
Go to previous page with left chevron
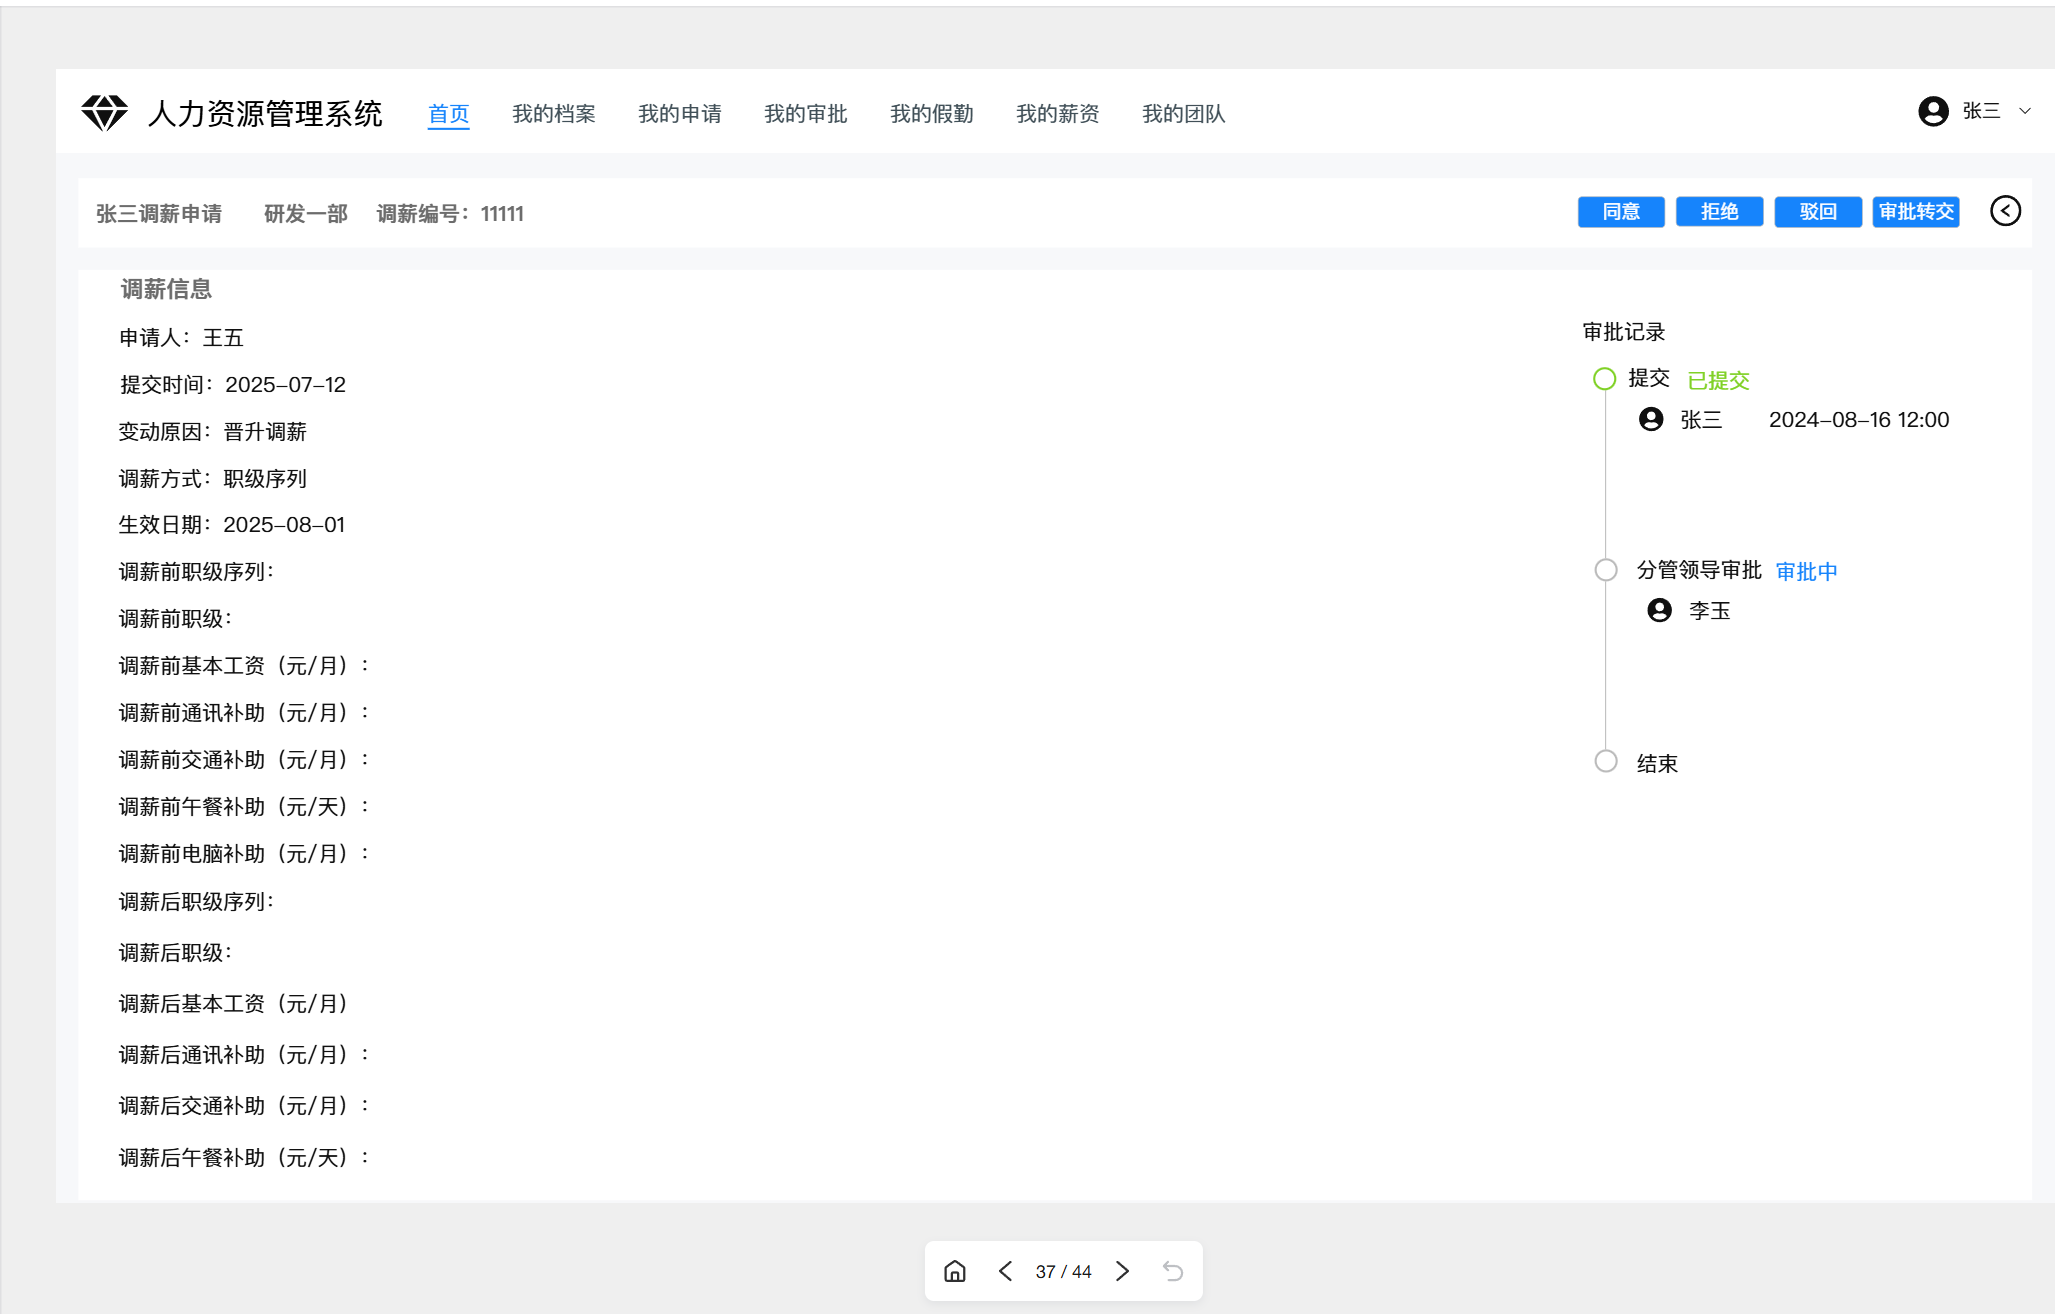tap(1005, 1271)
